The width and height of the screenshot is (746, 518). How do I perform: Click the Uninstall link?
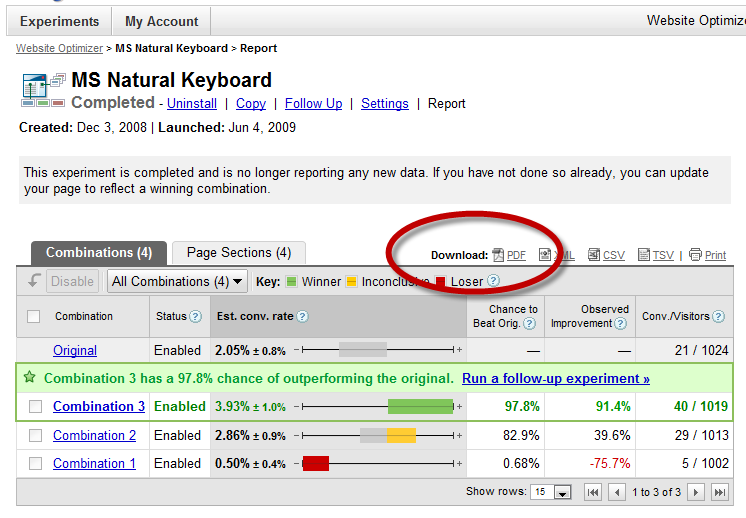[192, 103]
